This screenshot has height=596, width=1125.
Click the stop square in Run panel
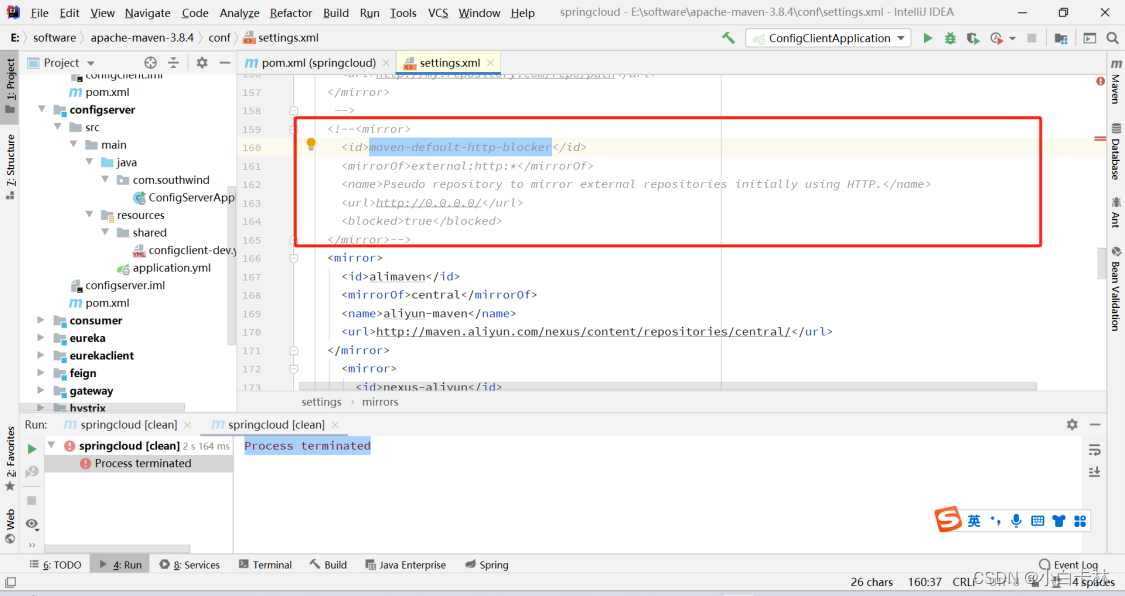(x=32, y=500)
